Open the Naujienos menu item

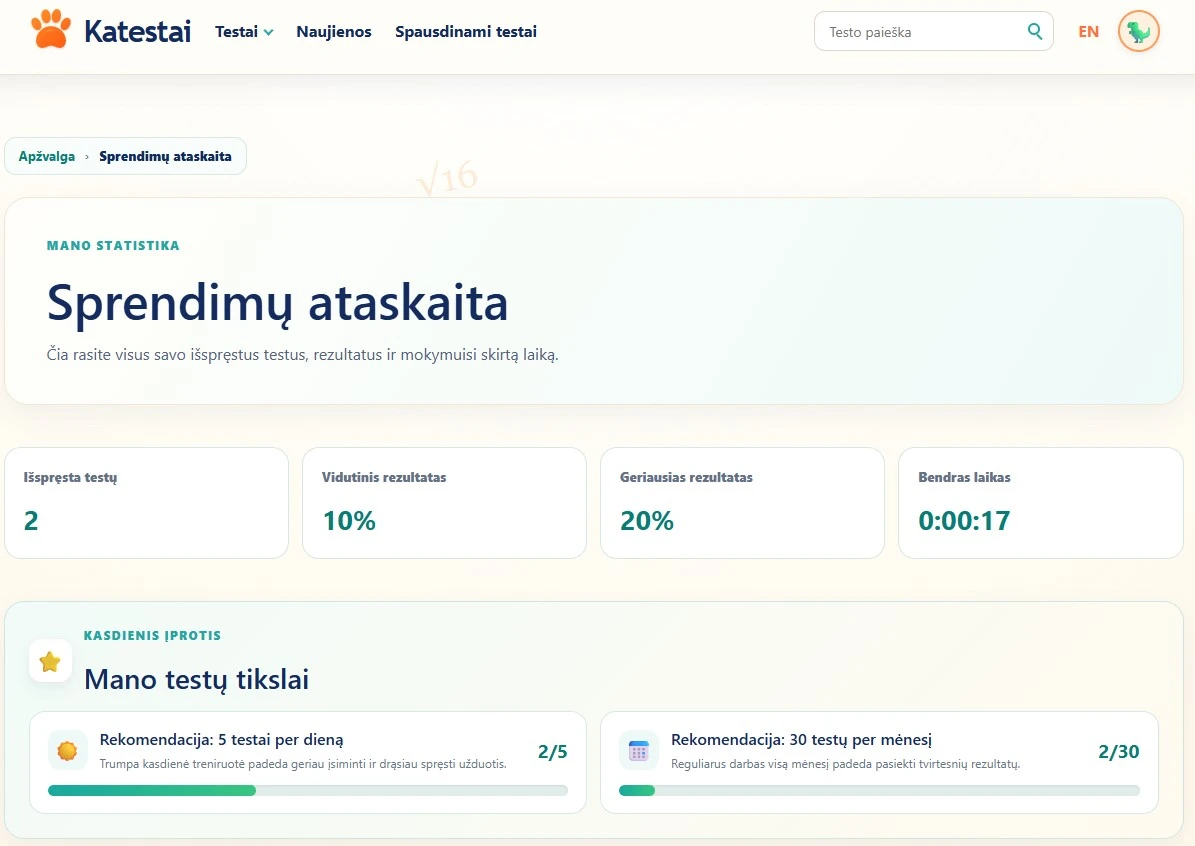click(334, 31)
